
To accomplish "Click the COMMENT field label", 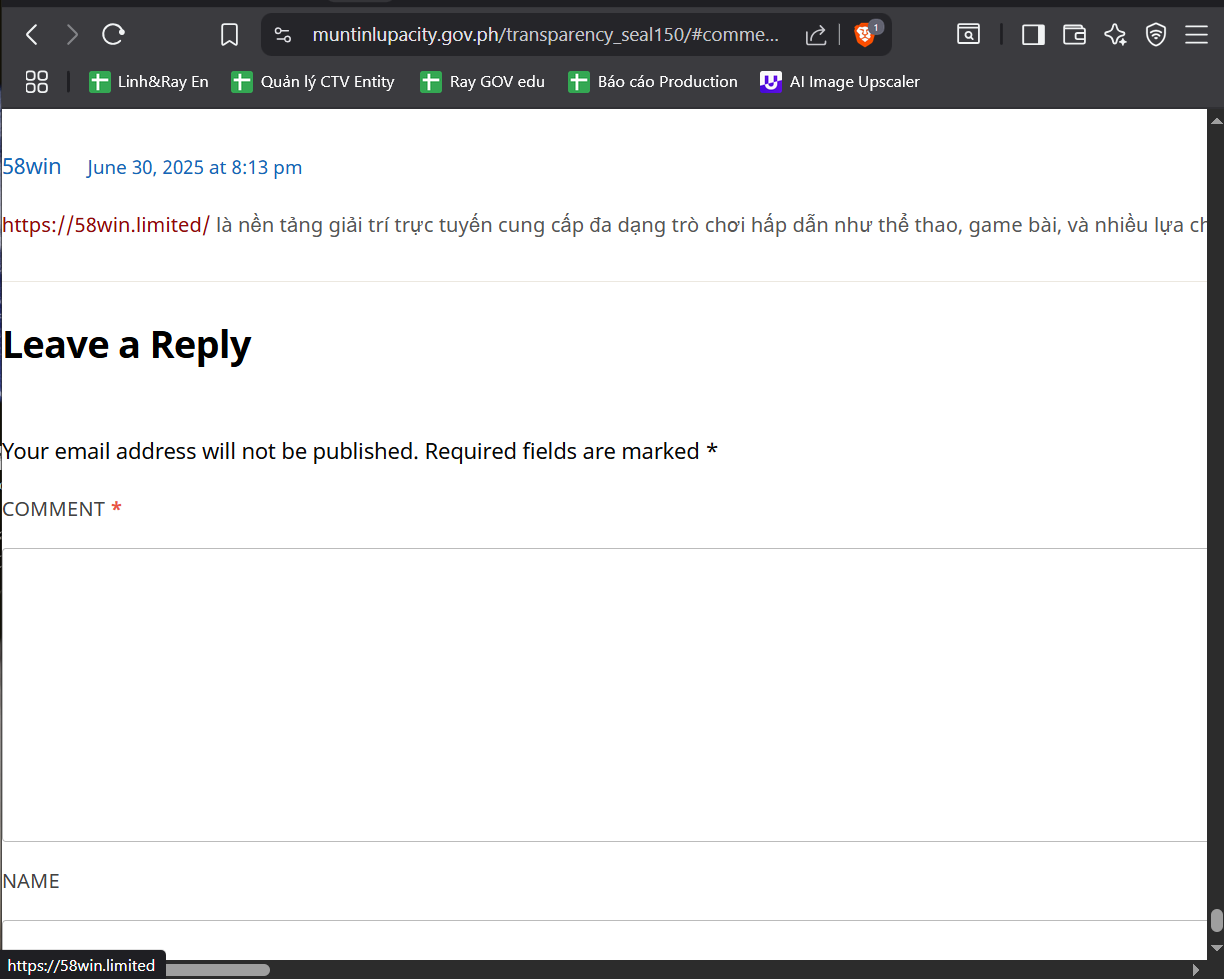I will coord(62,509).
